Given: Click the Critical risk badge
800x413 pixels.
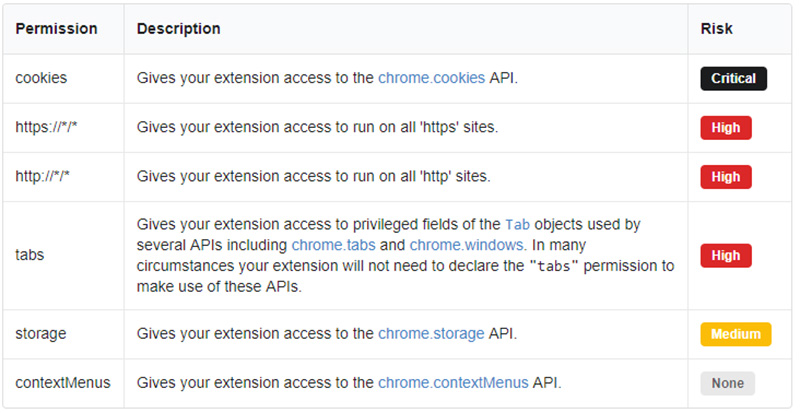Looking at the screenshot, I should point(733,79).
